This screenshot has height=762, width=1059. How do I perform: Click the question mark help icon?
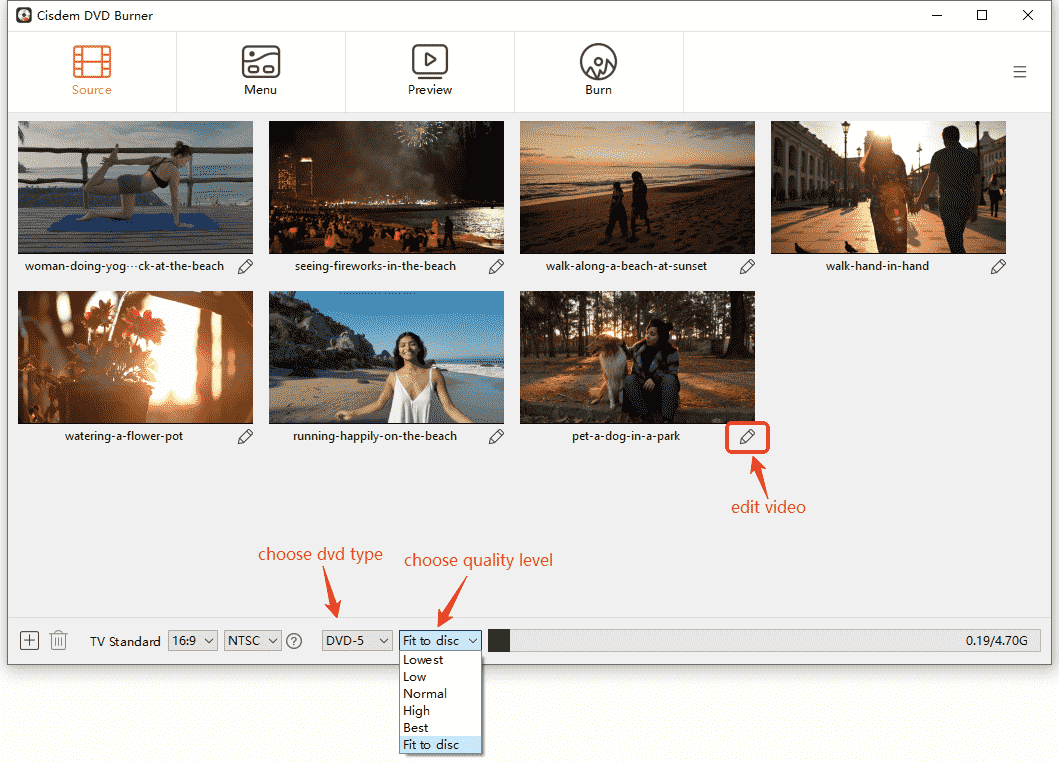point(294,640)
